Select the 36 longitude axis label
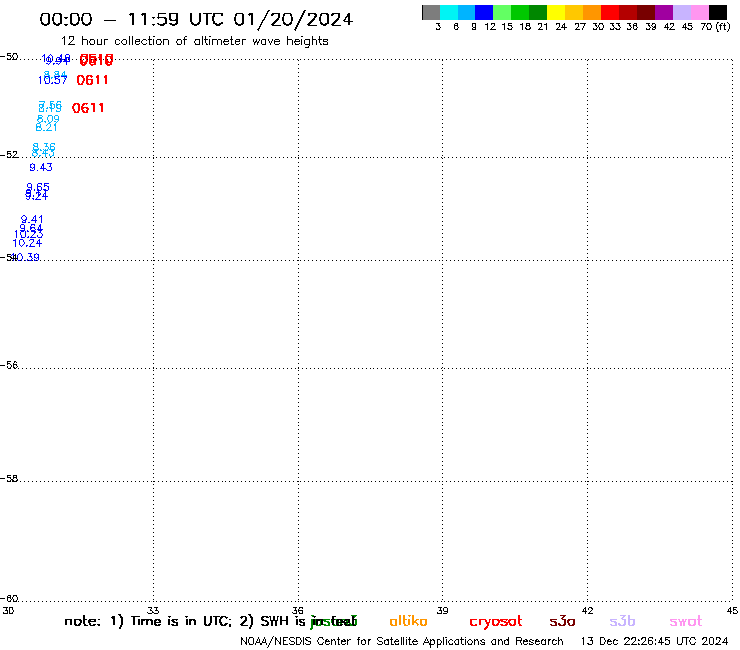This screenshot has width=740, height=650. click(298, 611)
